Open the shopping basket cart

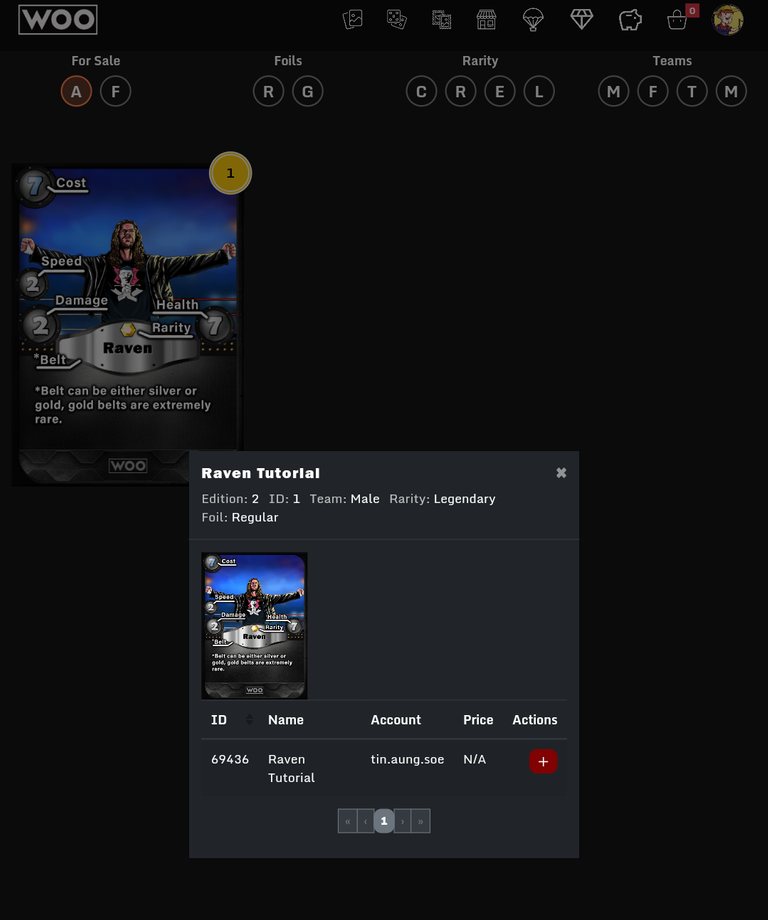676,21
